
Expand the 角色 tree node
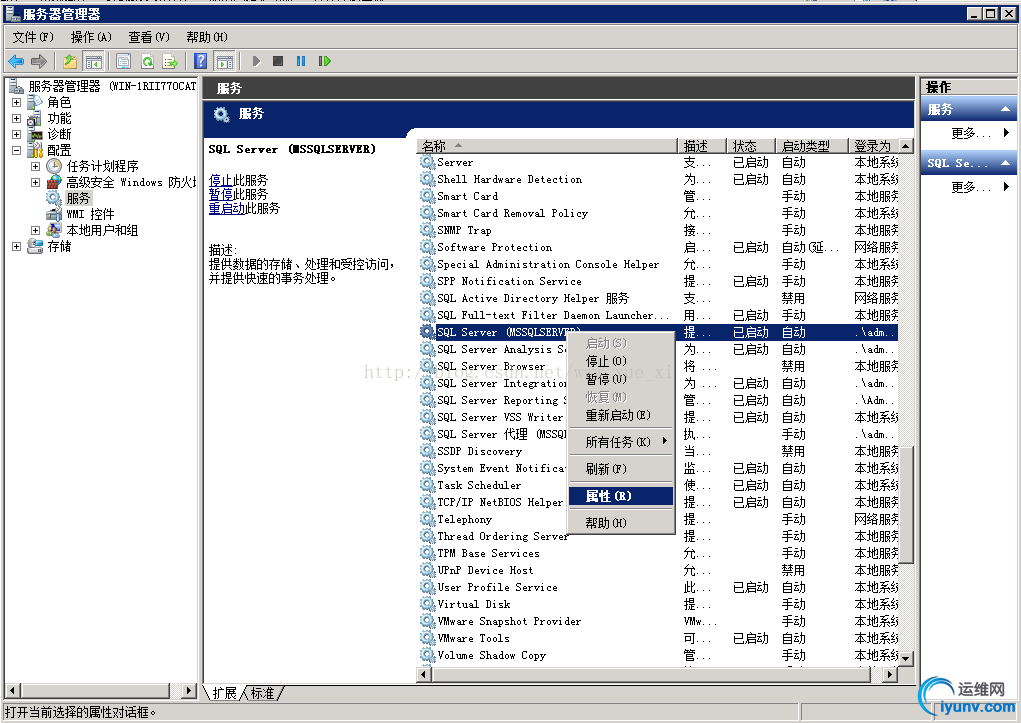point(16,102)
